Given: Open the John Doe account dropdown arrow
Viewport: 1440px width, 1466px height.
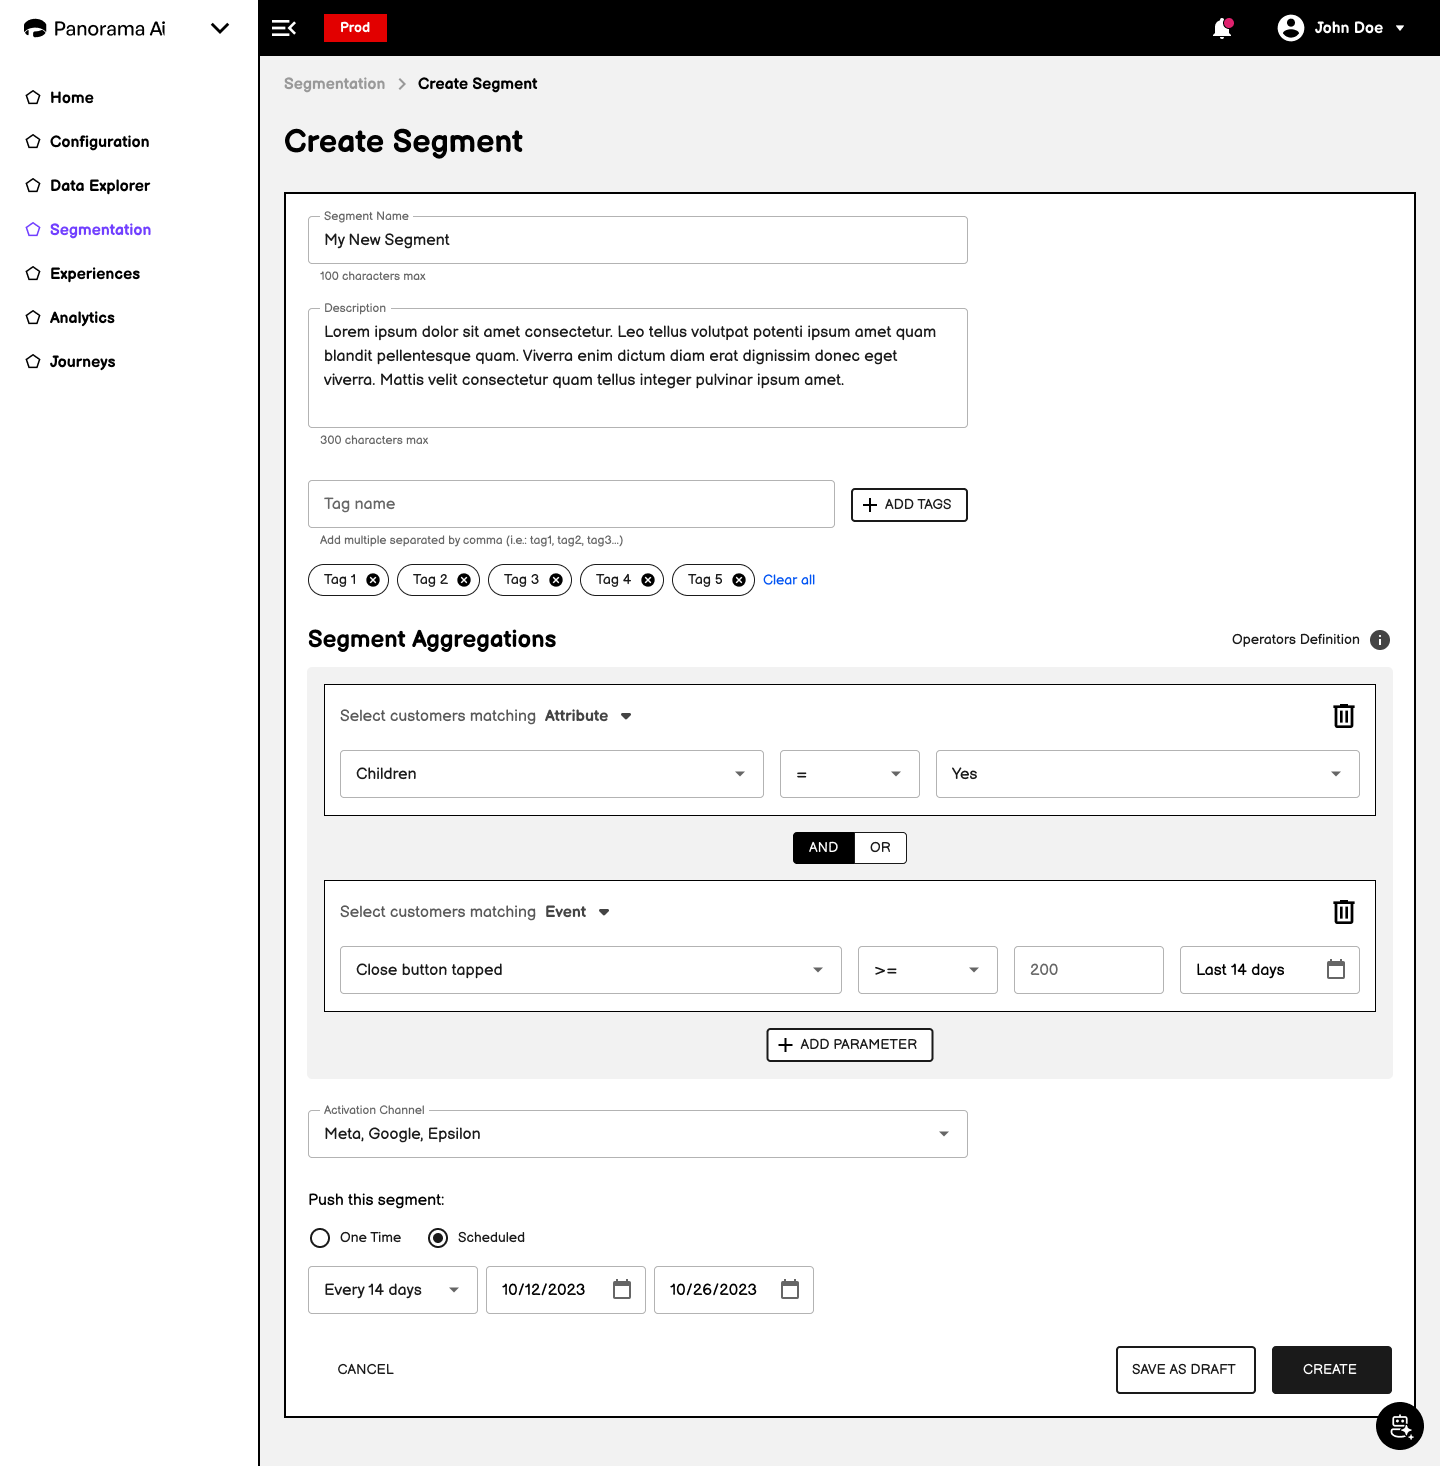Looking at the screenshot, I should pos(1400,28).
